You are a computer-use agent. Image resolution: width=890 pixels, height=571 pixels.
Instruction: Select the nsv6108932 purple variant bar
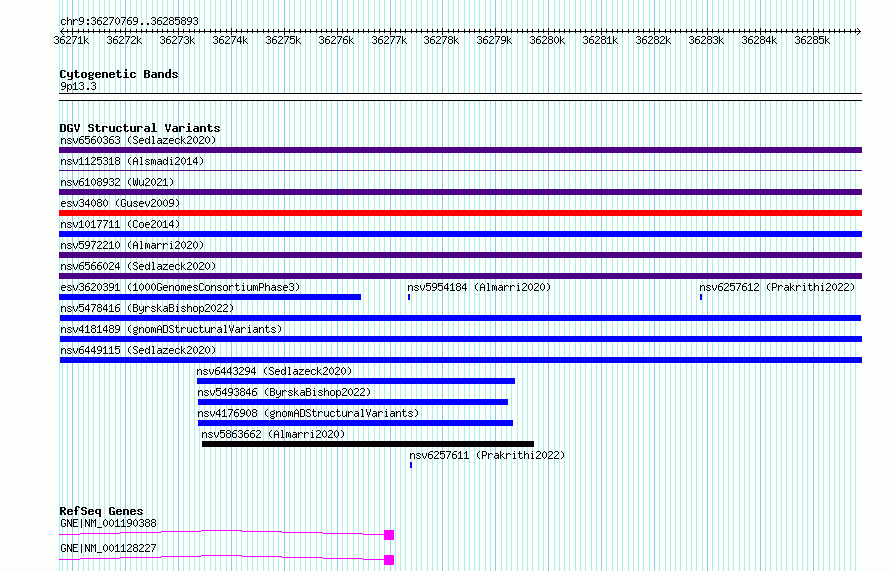pyautogui.click(x=460, y=192)
